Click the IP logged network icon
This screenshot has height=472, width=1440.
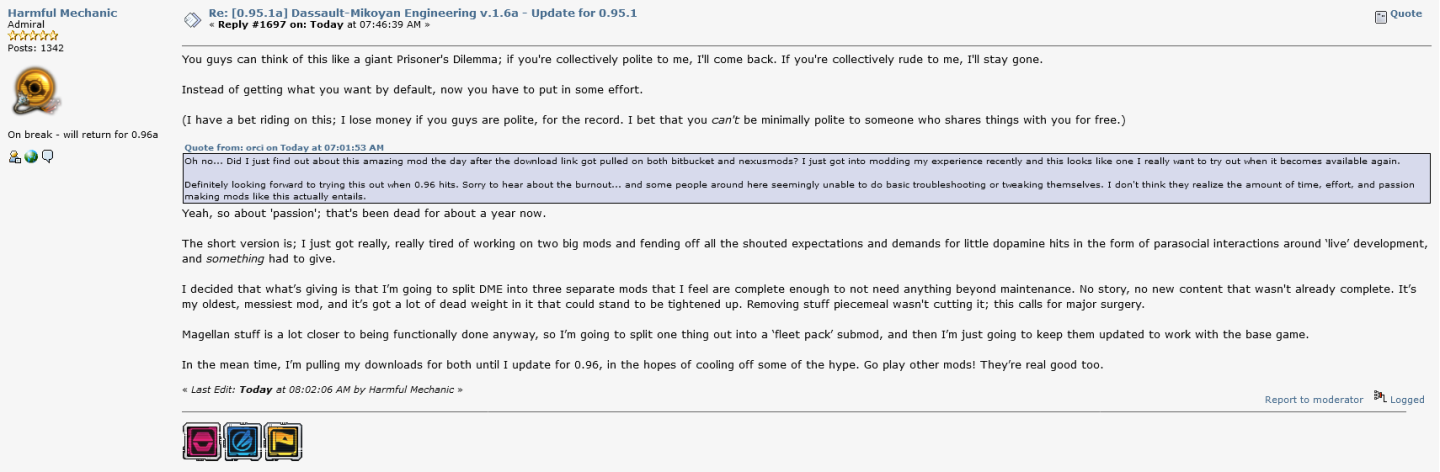coord(1380,398)
